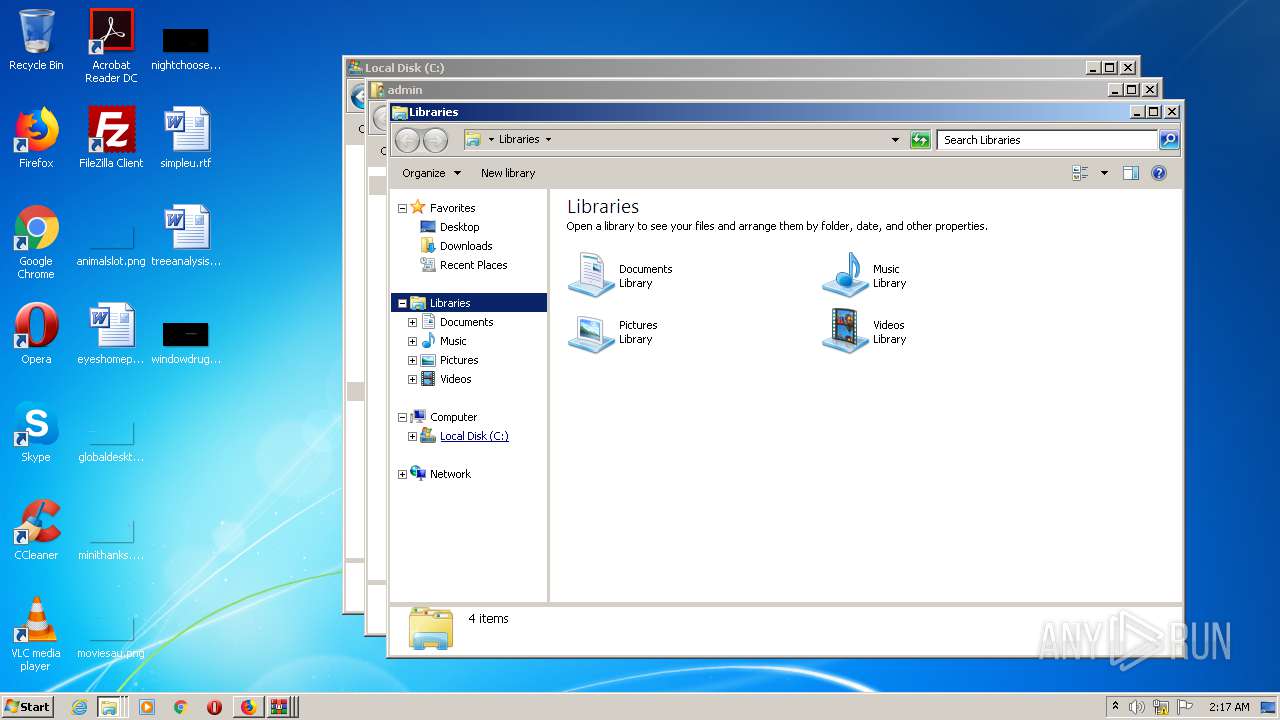Select Desktop under Favorites
The image size is (1280, 720).
459,227
